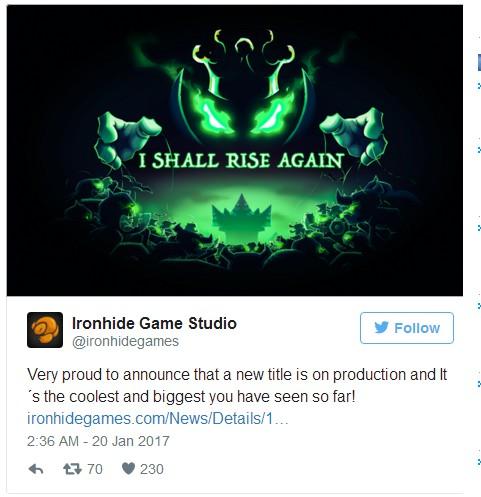This screenshot has height=497, width=481.
Task: Click the reply arrow icon
Action: tap(36, 469)
